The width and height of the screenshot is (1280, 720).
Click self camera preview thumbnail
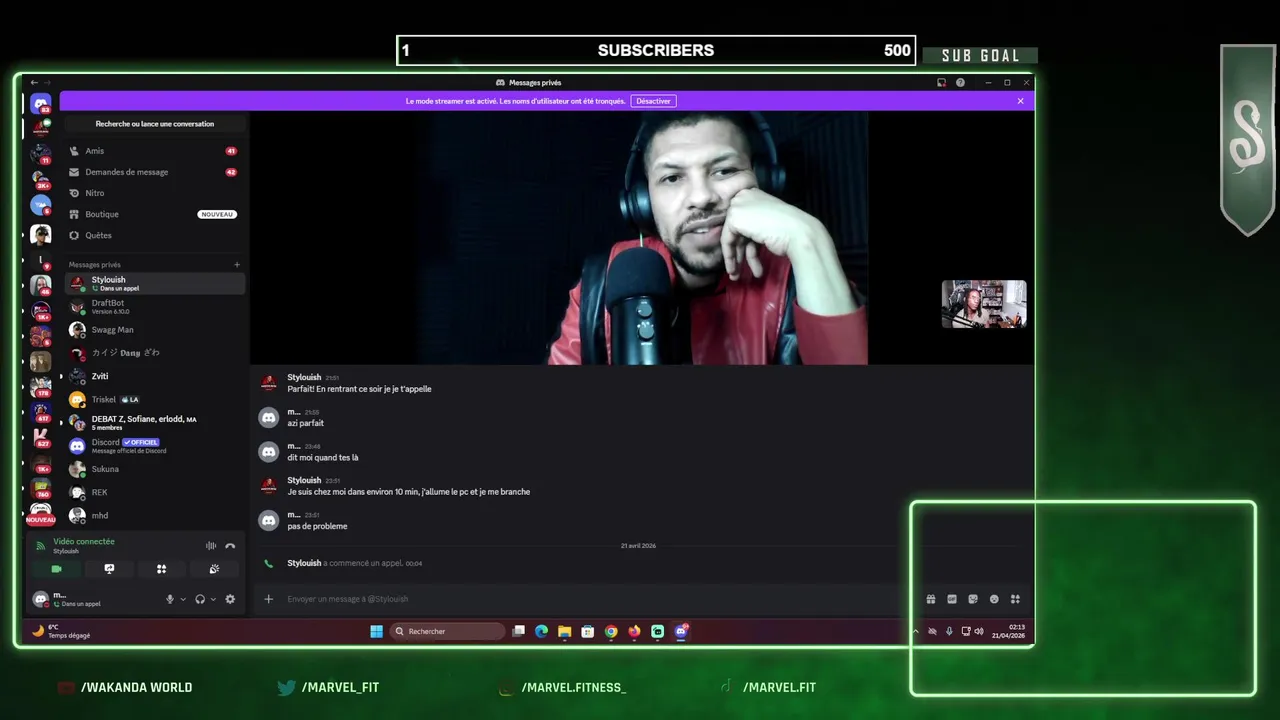[984, 304]
